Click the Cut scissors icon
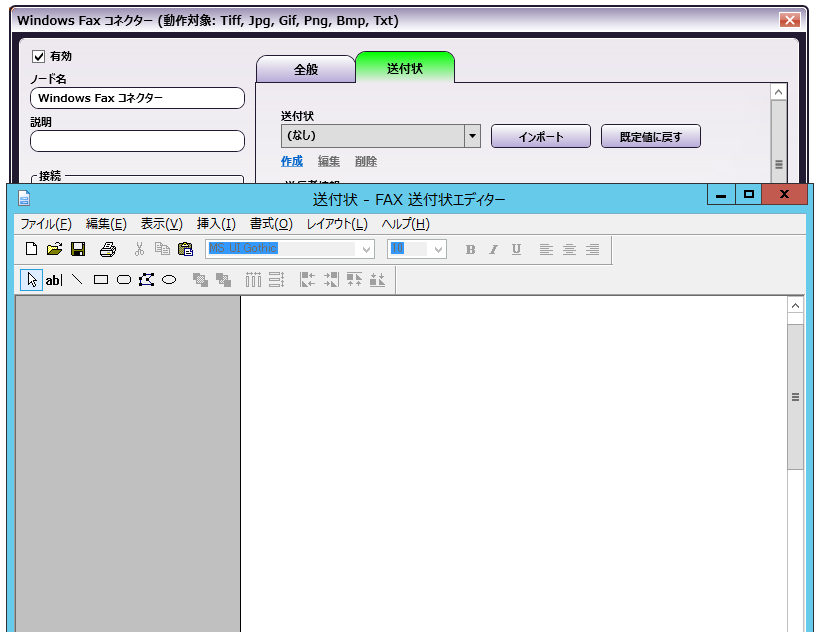The height and width of the screenshot is (632, 827). tap(139, 249)
